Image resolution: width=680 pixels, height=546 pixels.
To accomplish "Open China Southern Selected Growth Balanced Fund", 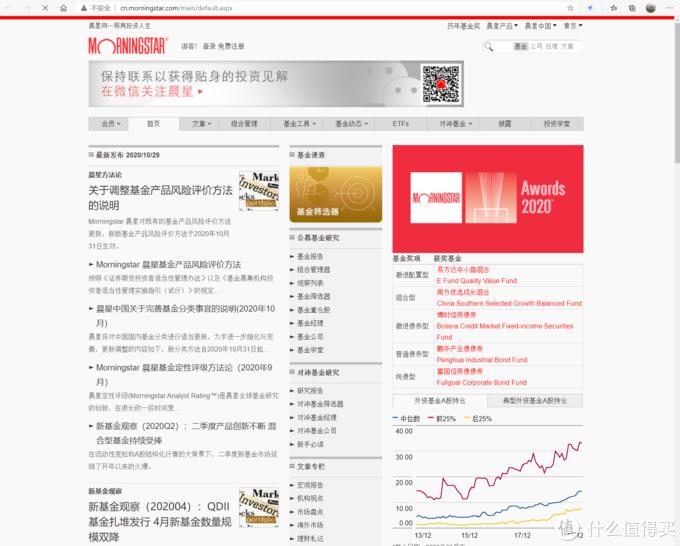I will coord(509,303).
